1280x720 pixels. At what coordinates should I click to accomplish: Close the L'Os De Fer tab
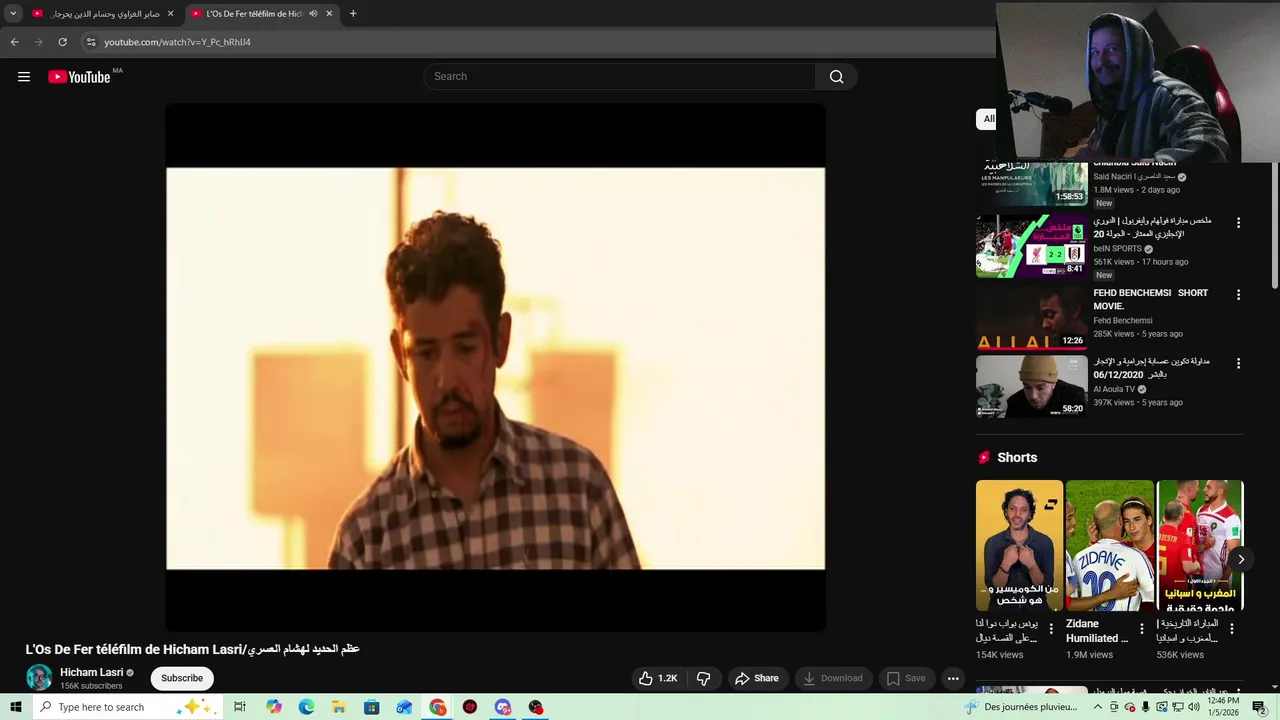point(329,14)
